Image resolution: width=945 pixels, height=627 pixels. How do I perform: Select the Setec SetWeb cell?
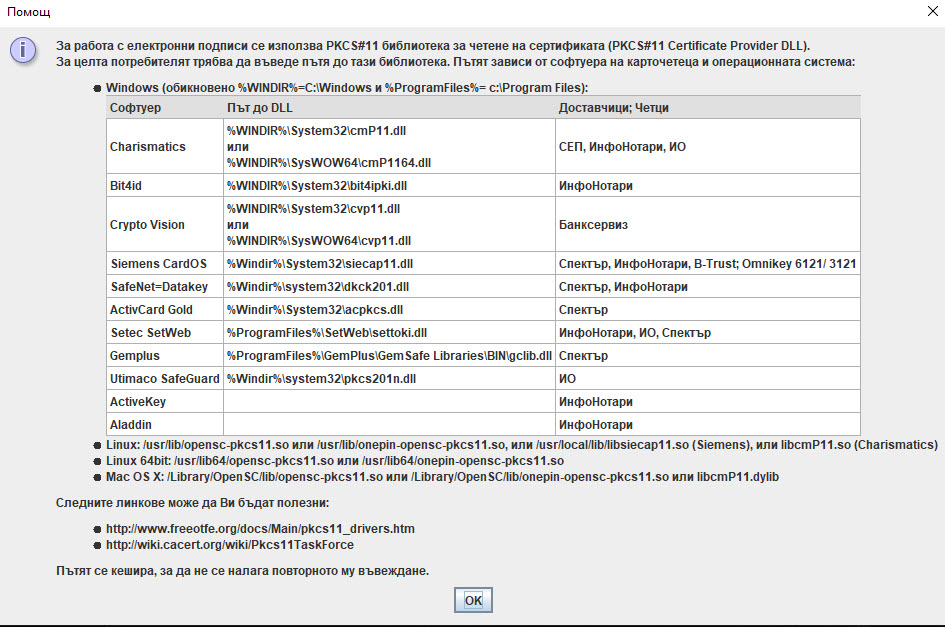165,332
